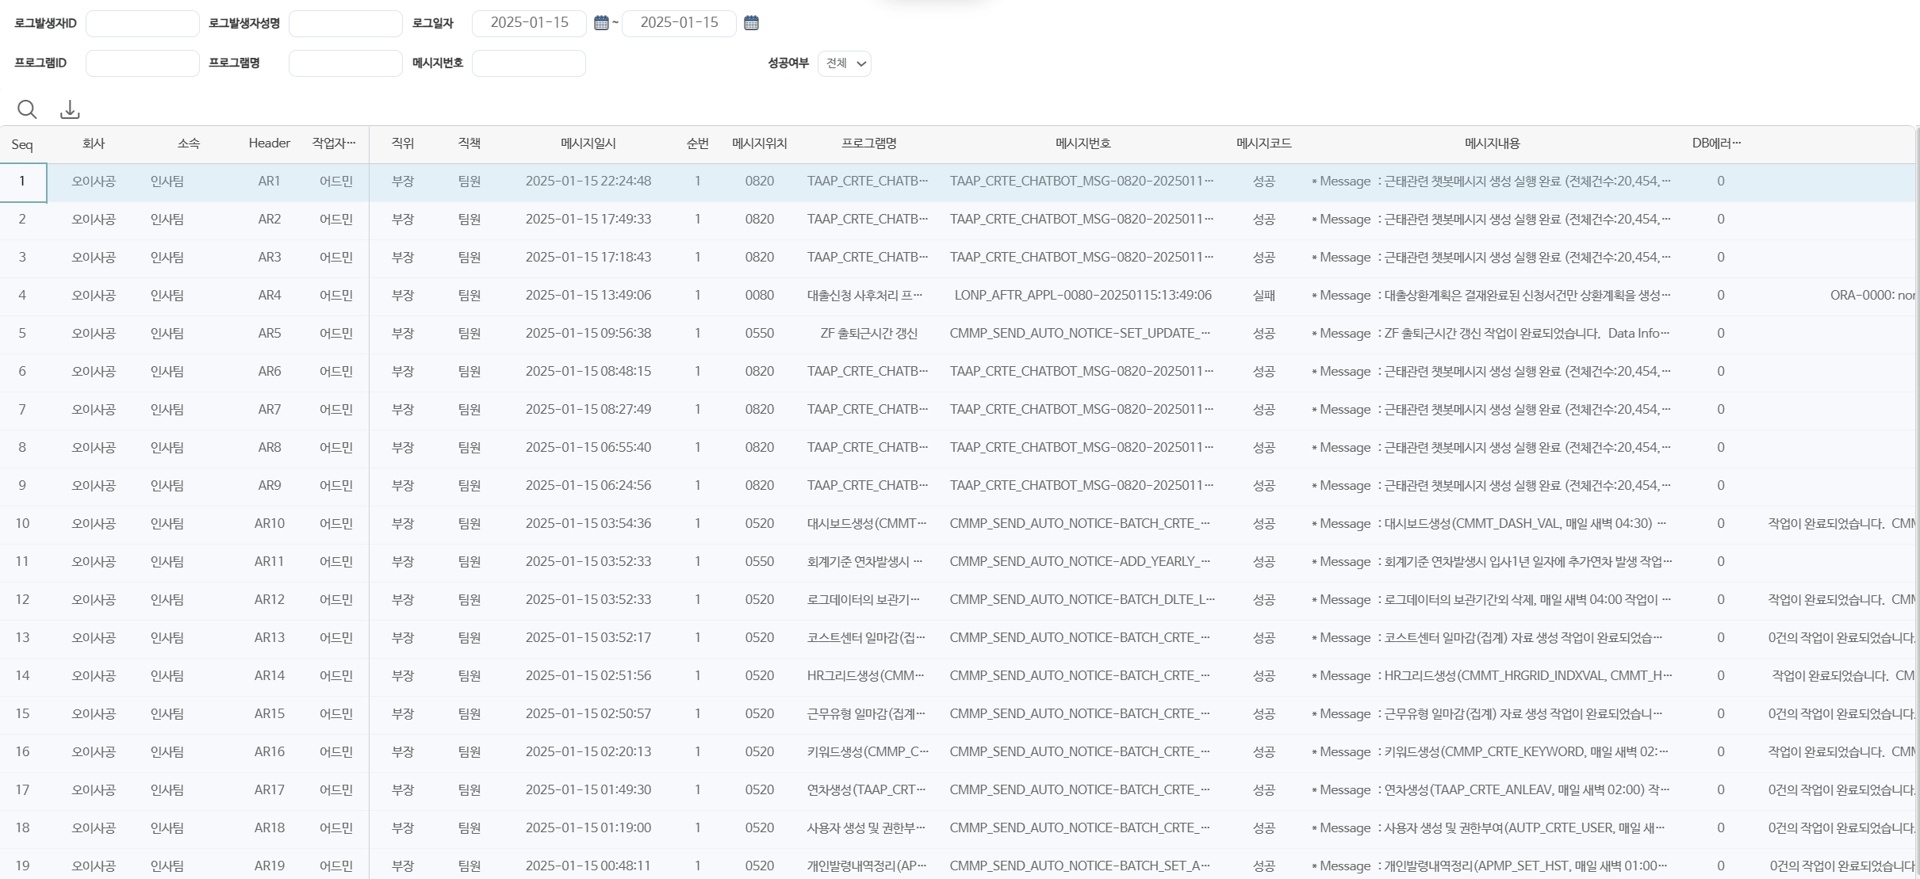Click the AR19 header cell
1920x879 pixels.
(x=269, y=866)
